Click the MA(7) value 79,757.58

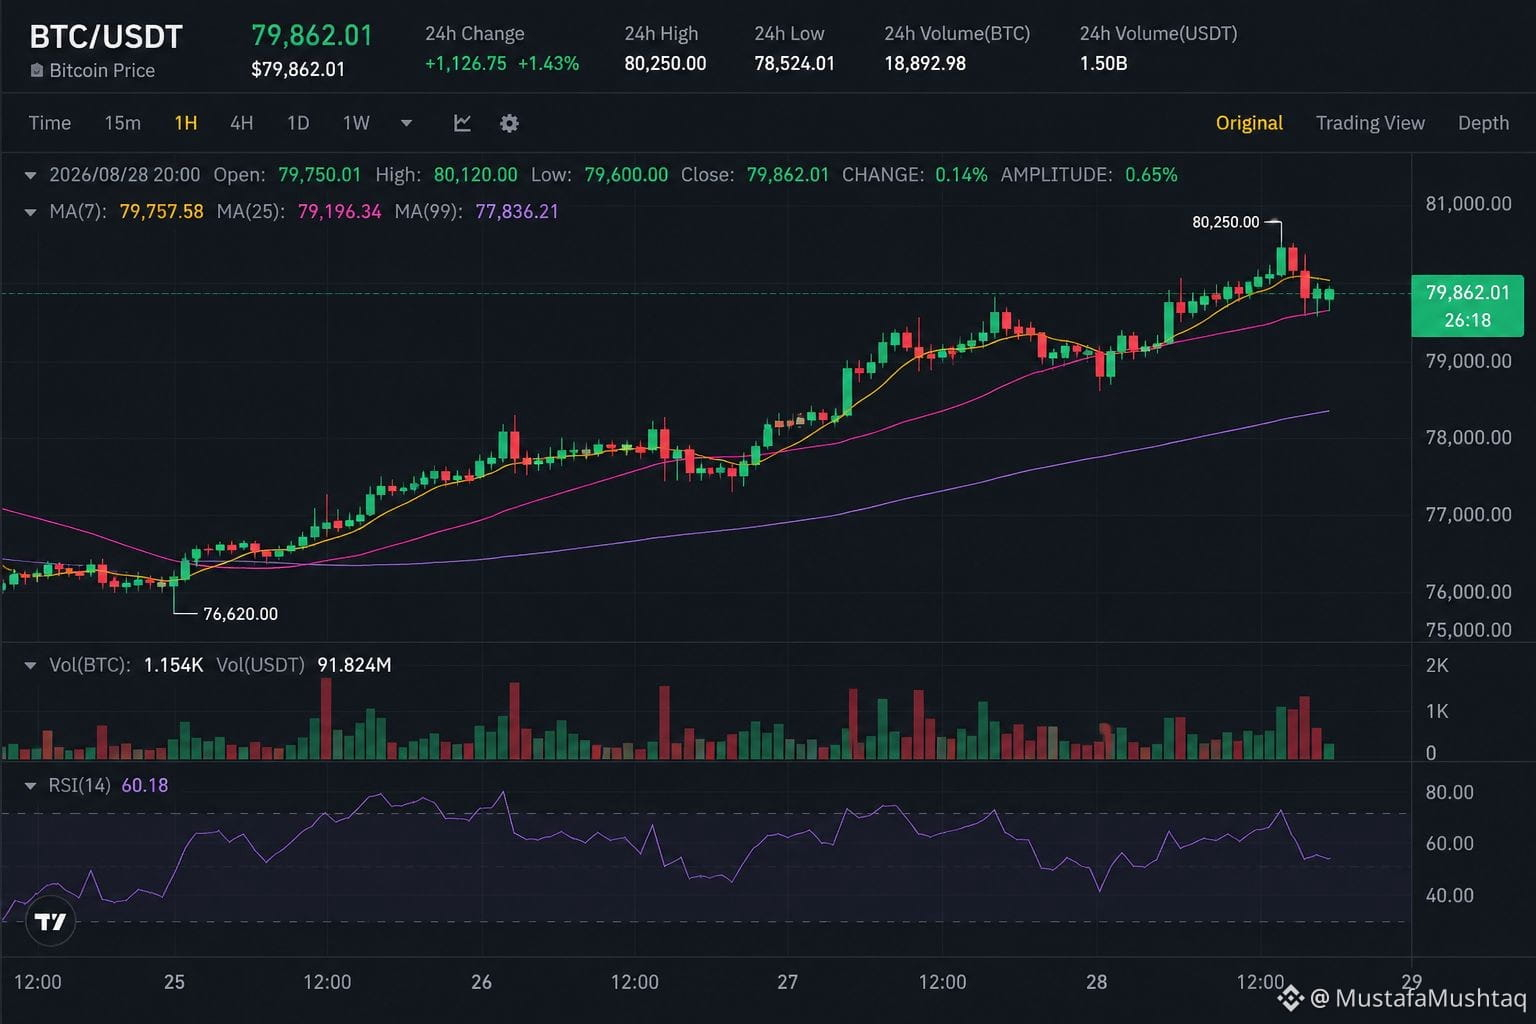point(161,212)
